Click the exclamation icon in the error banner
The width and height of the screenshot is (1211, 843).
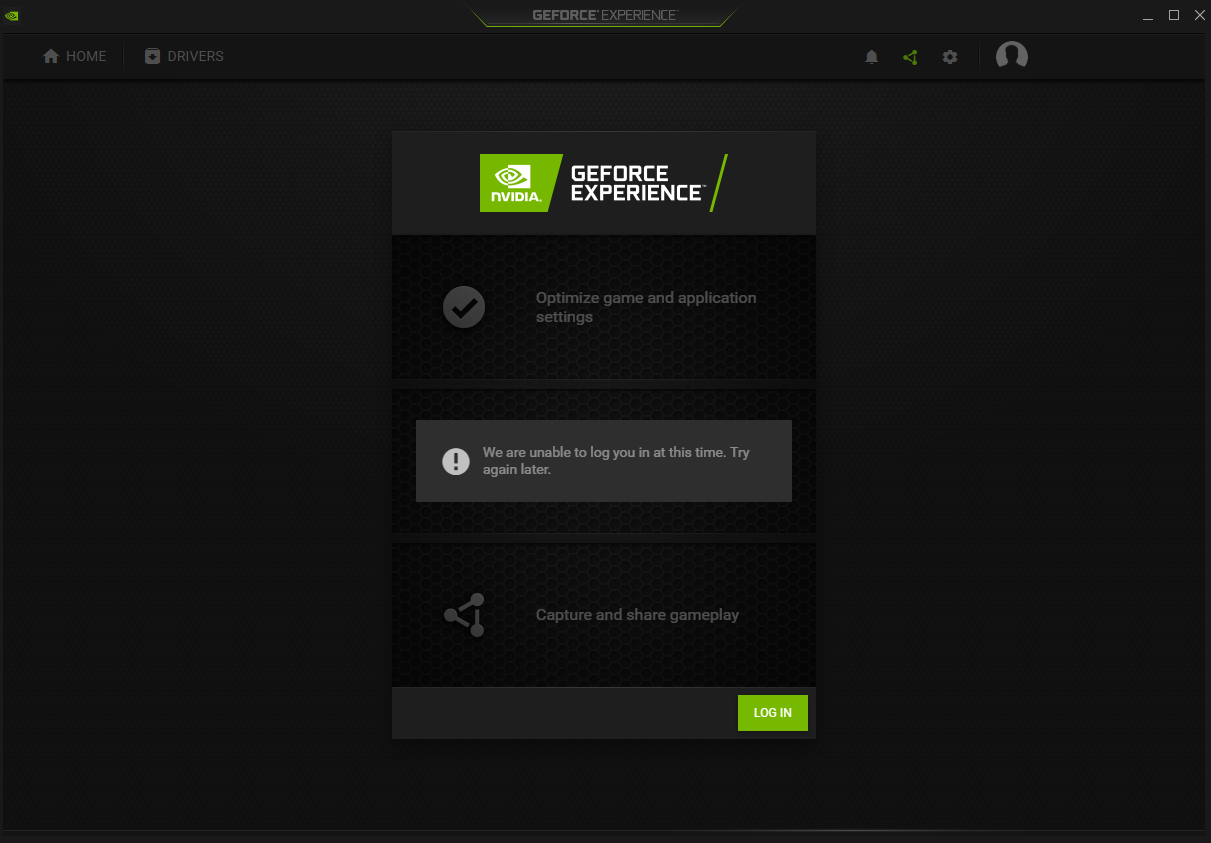[456, 461]
